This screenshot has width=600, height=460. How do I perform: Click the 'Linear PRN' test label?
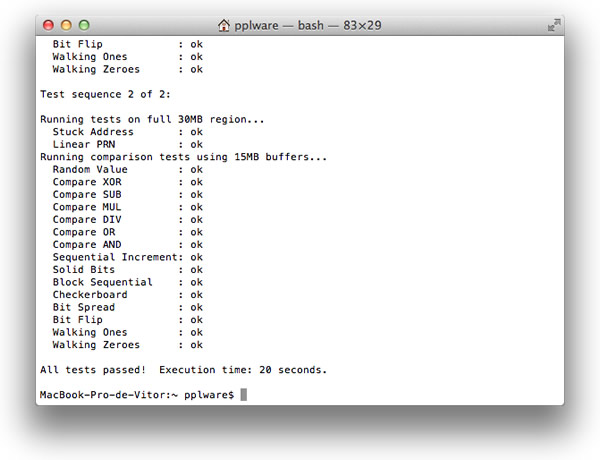pos(84,144)
